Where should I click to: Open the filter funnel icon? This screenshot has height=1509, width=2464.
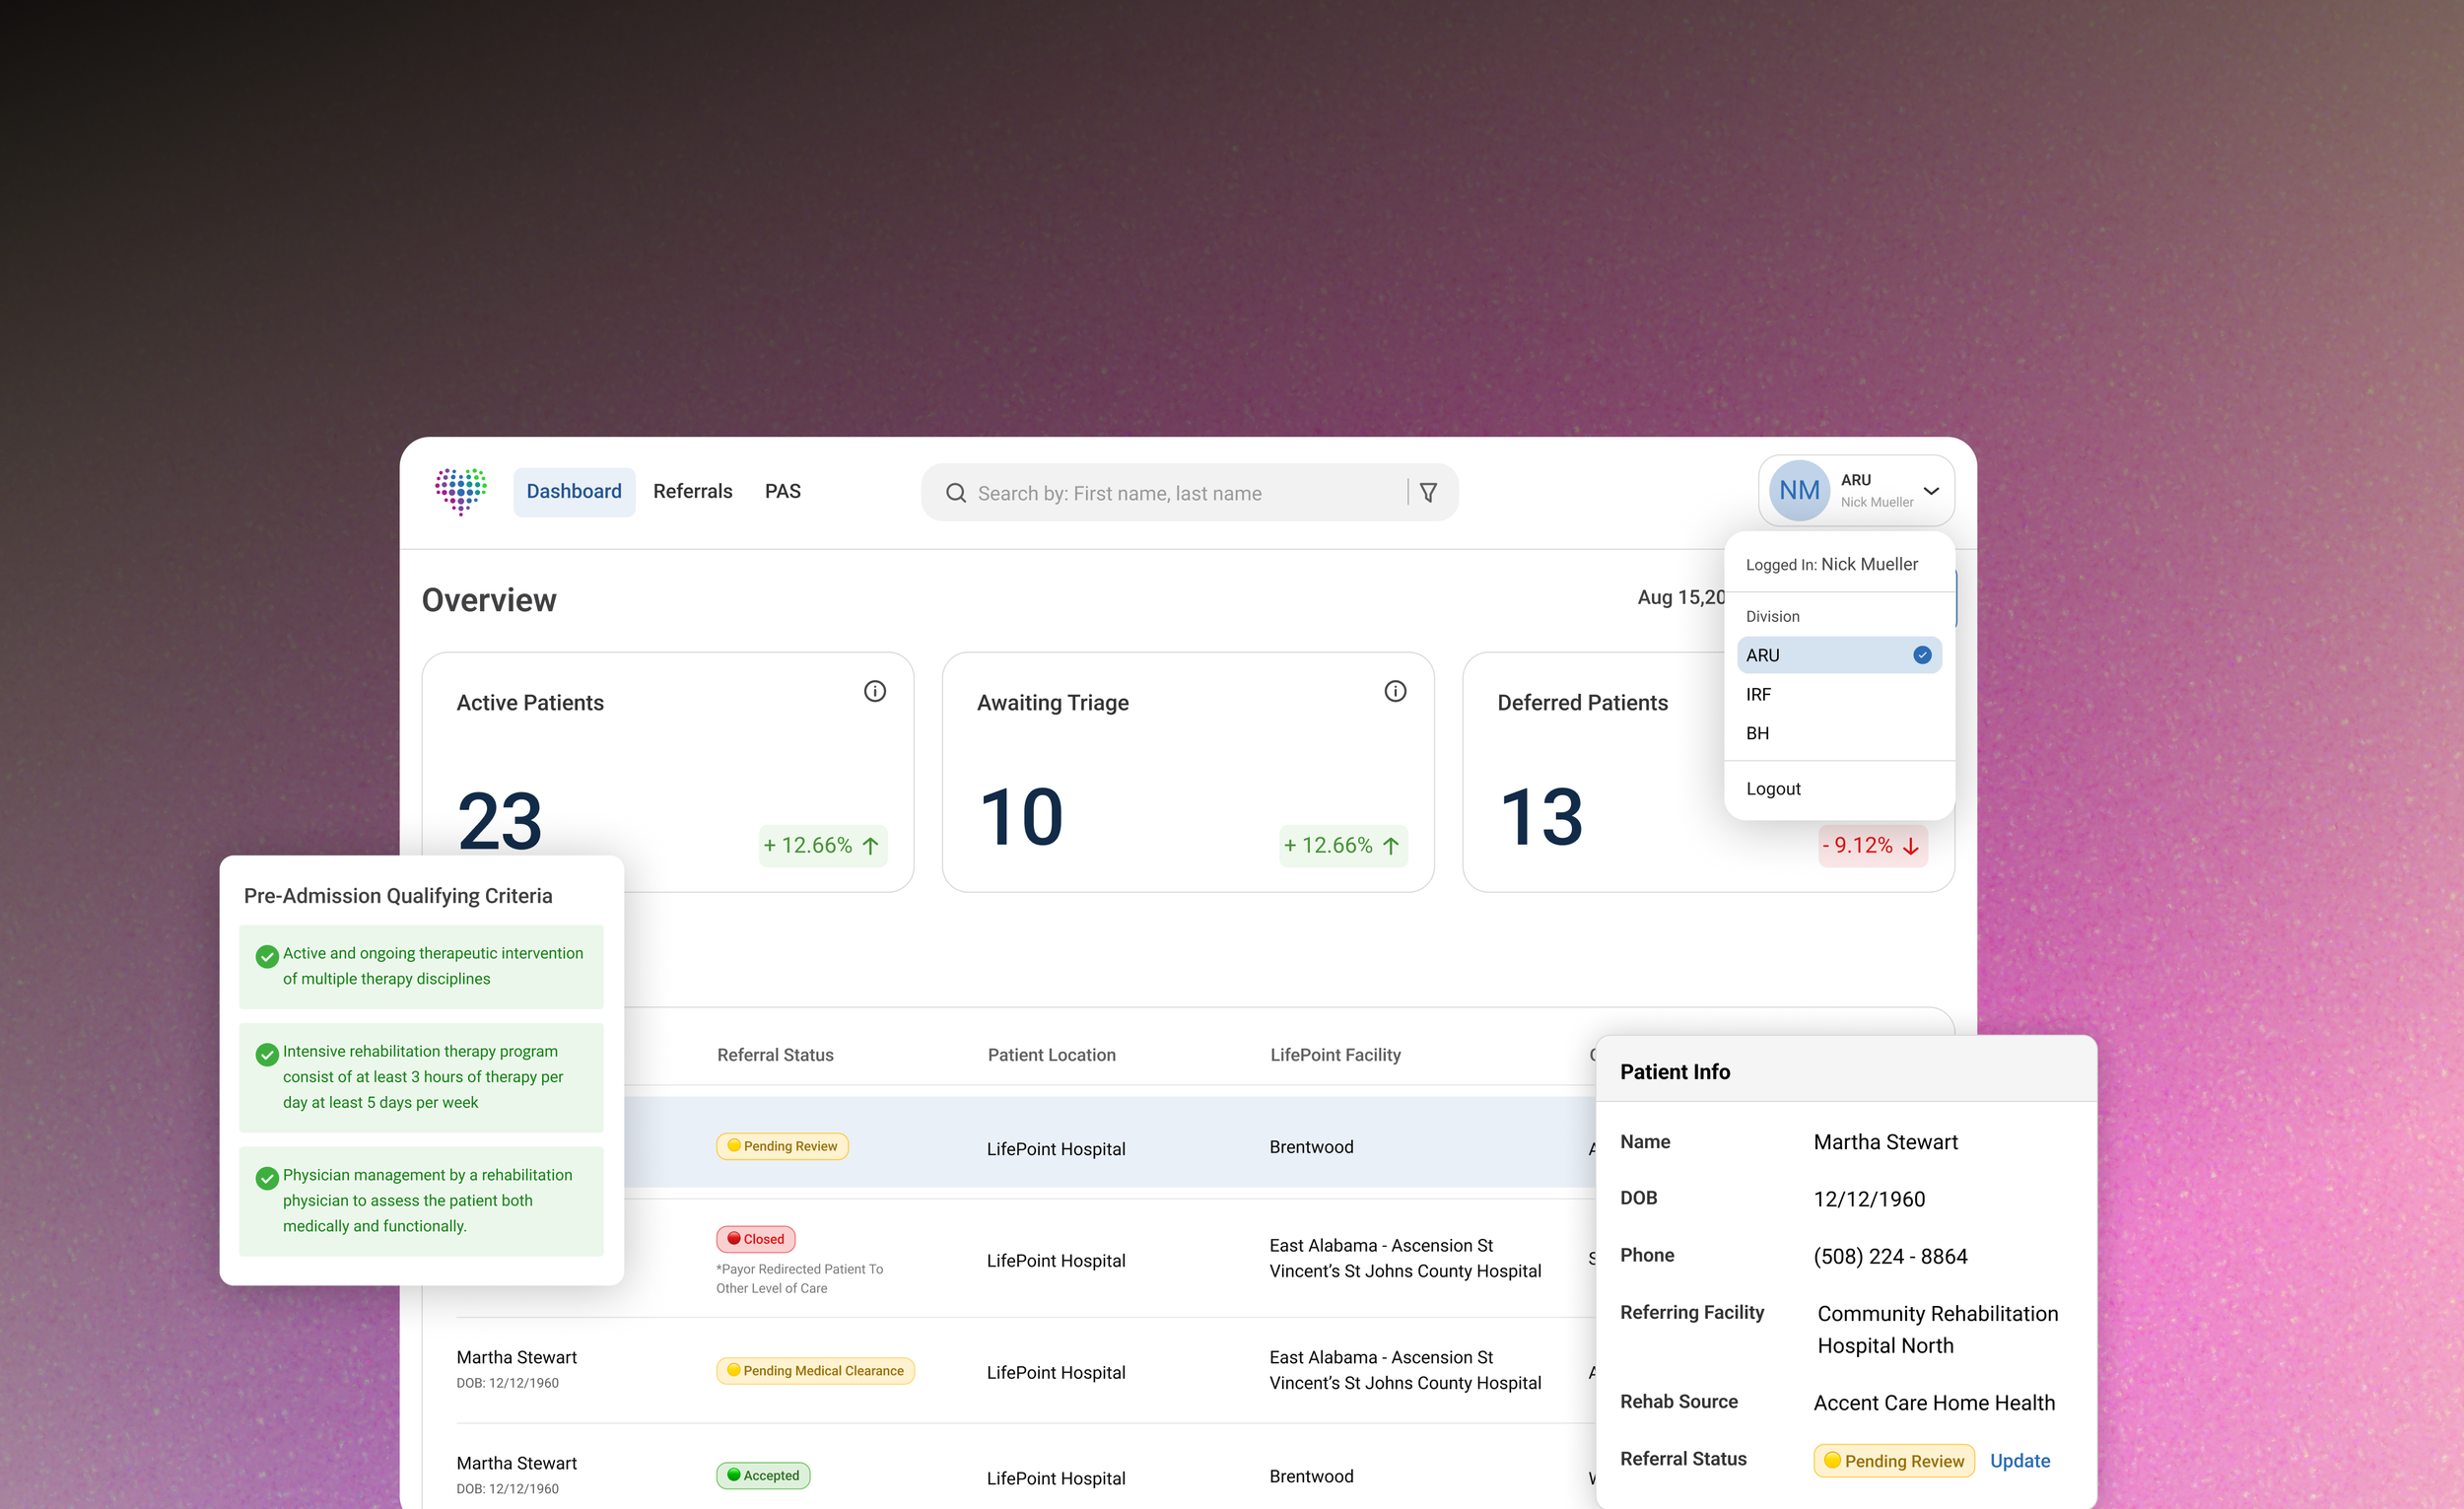click(1428, 493)
